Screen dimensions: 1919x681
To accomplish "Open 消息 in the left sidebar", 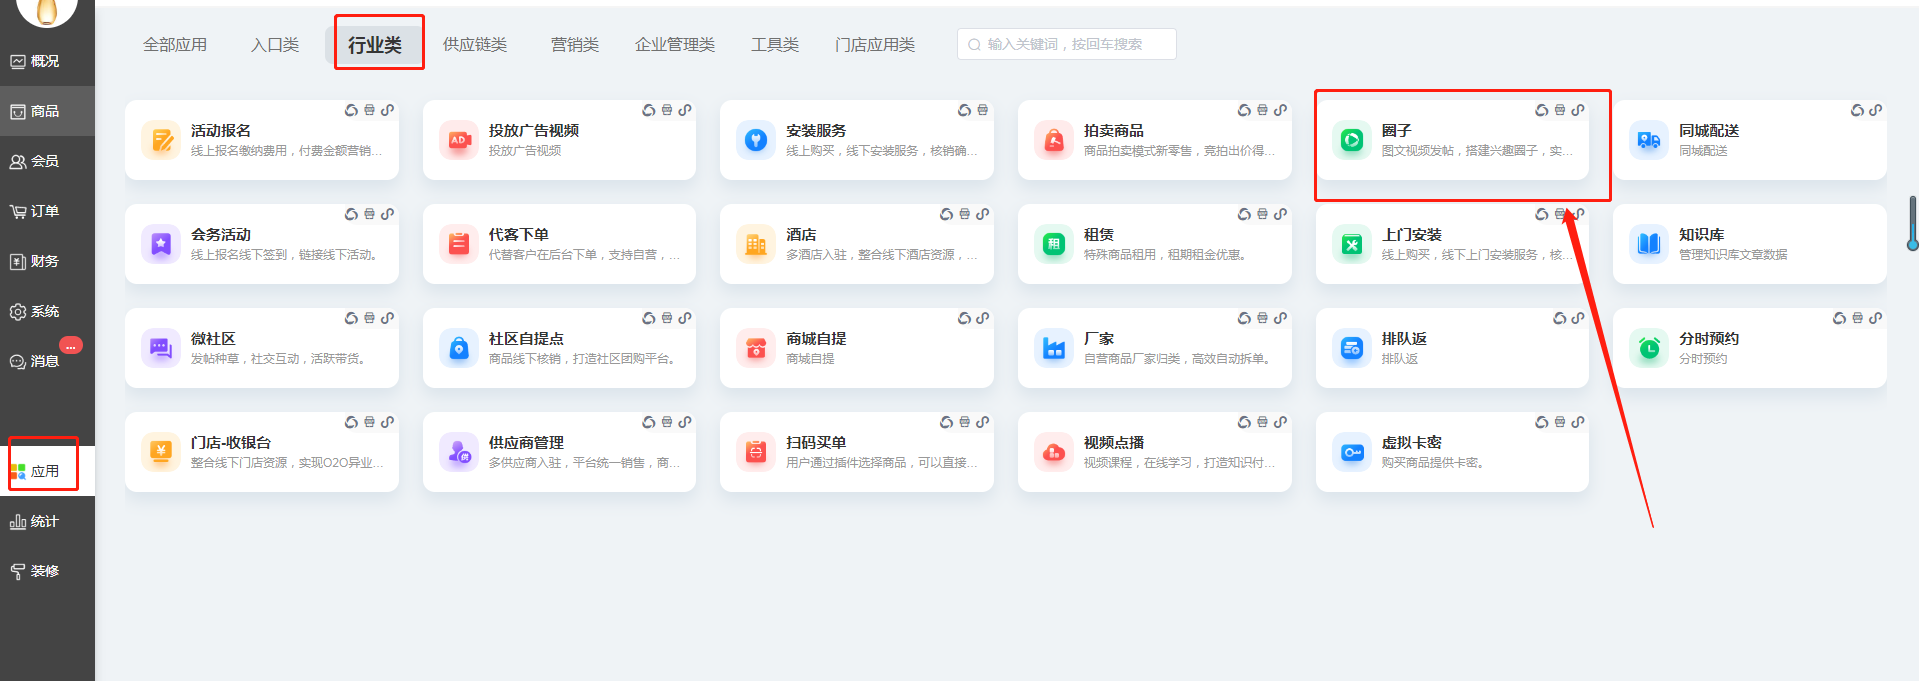I will pyautogui.click(x=45, y=361).
